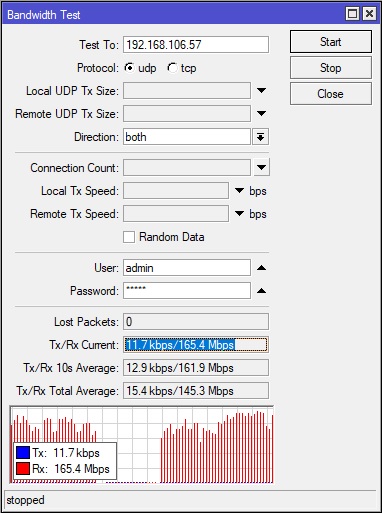Click the 'stopped' status bar text
This screenshot has width=382, height=513.
click(25, 500)
